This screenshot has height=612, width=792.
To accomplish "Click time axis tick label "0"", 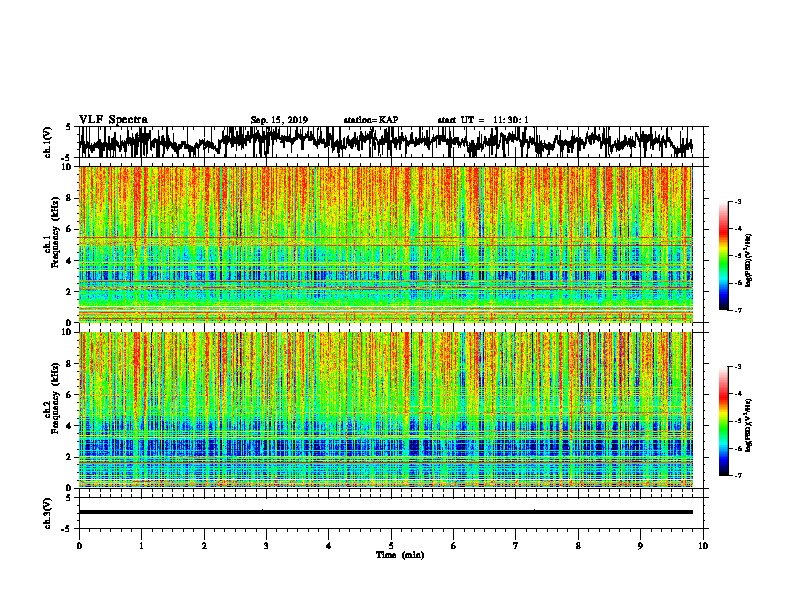I will pos(79,546).
